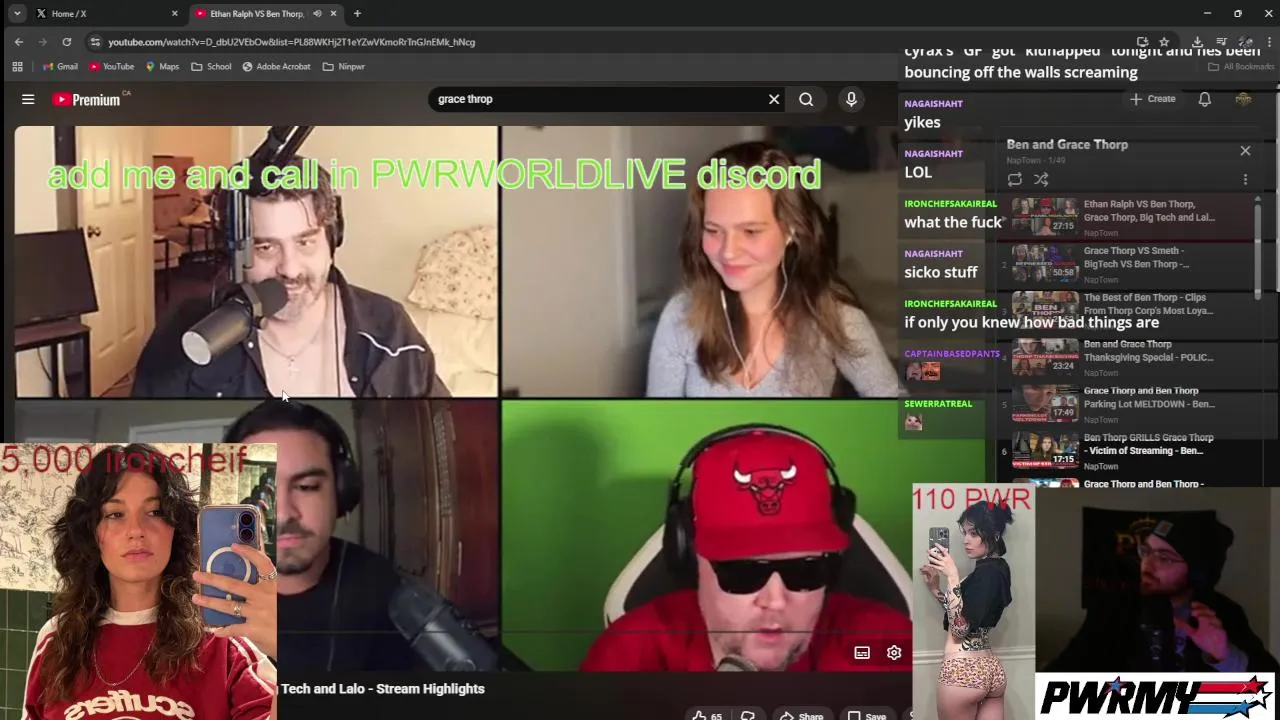Click the 'Ben and Grace Thorp' playlist title
The image size is (1280, 720).
pyautogui.click(x=1067, y=145)
